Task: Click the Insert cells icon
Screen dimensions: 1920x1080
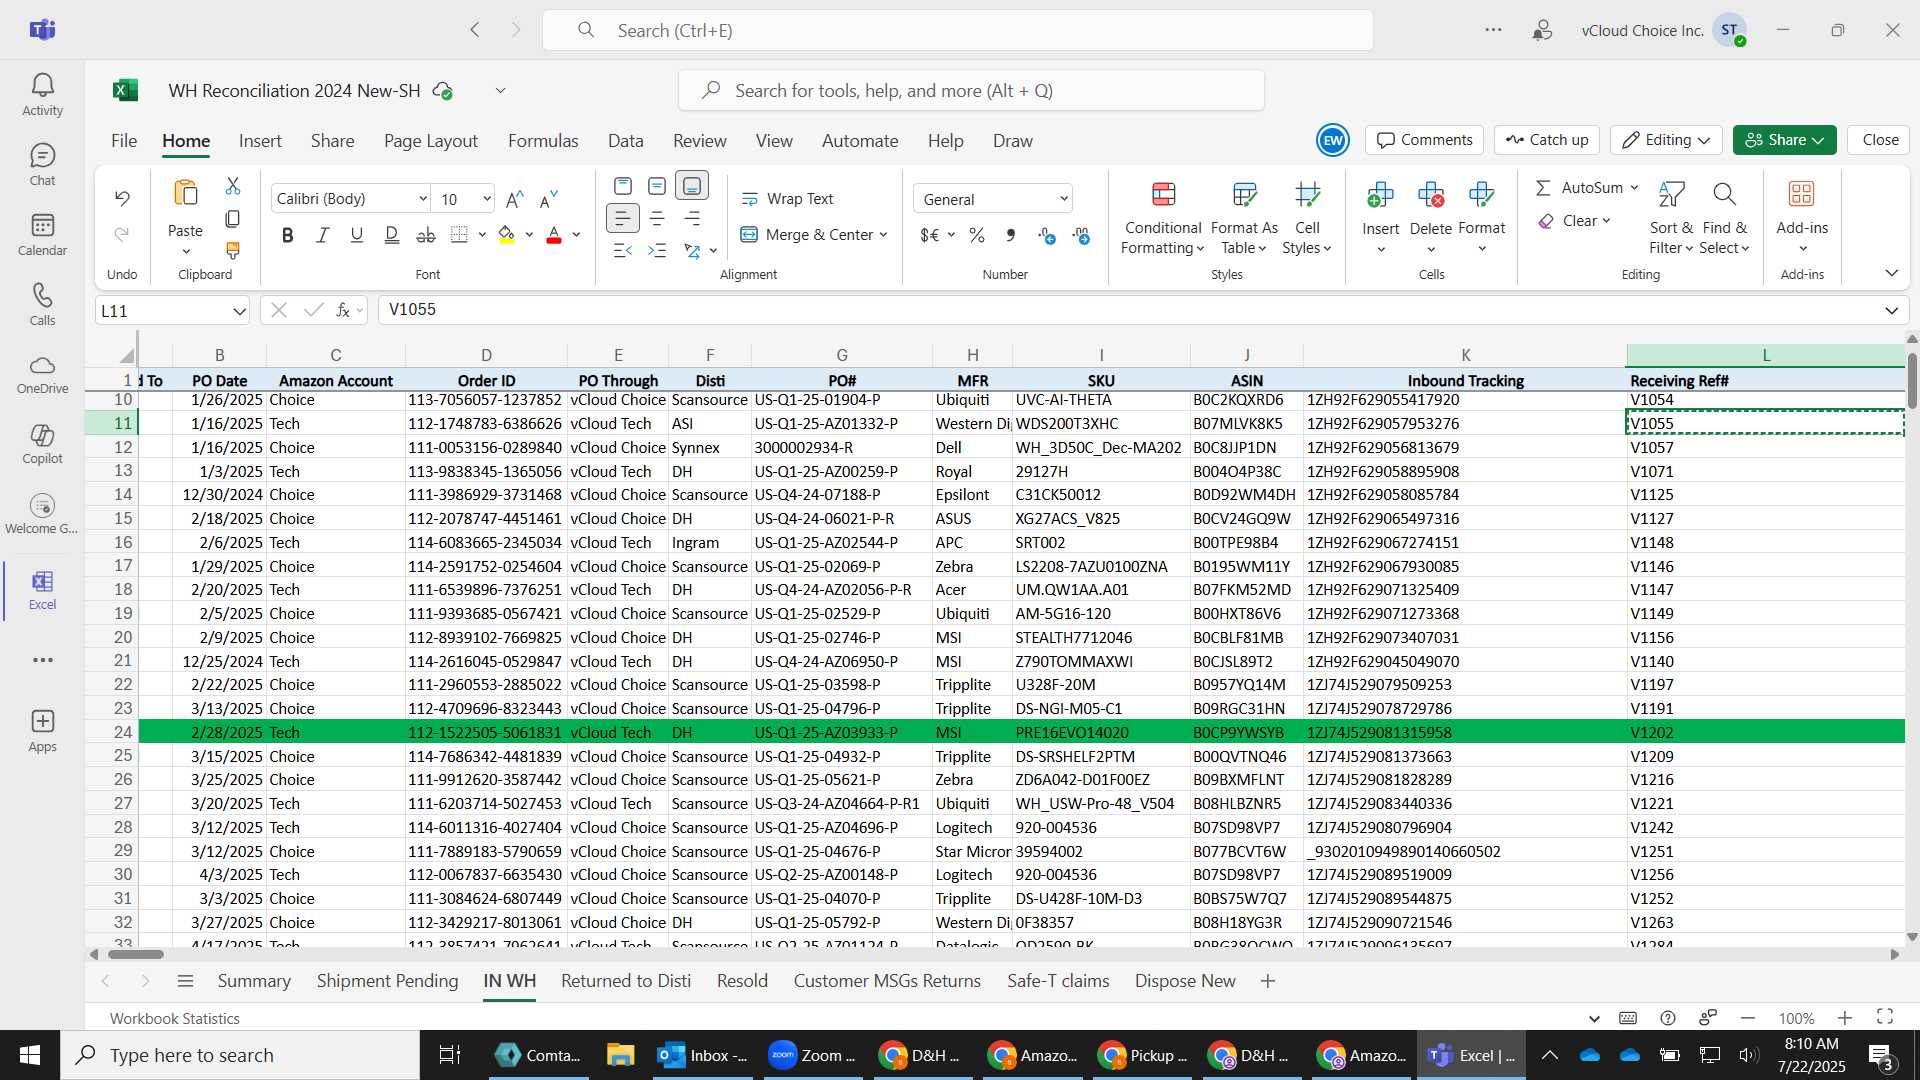Action: click(x=1380, y=194)
